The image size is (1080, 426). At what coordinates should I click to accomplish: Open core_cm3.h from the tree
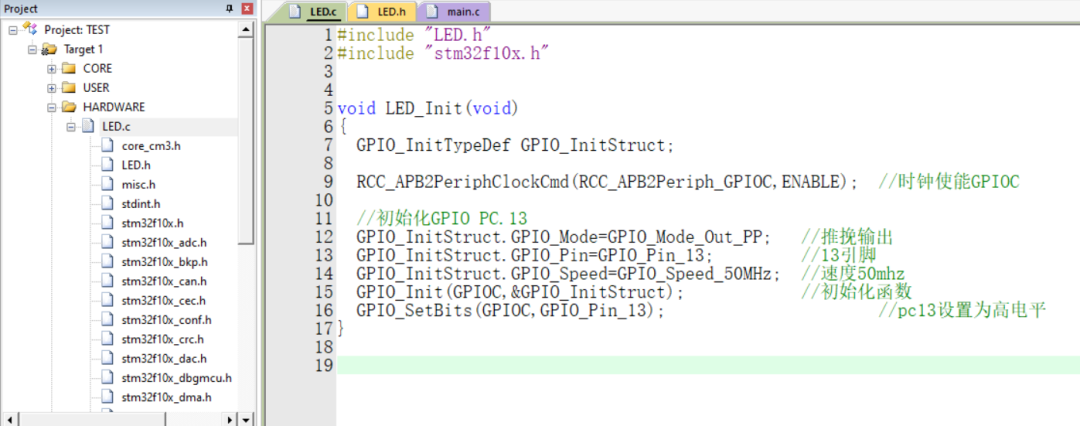click(151, 146)
